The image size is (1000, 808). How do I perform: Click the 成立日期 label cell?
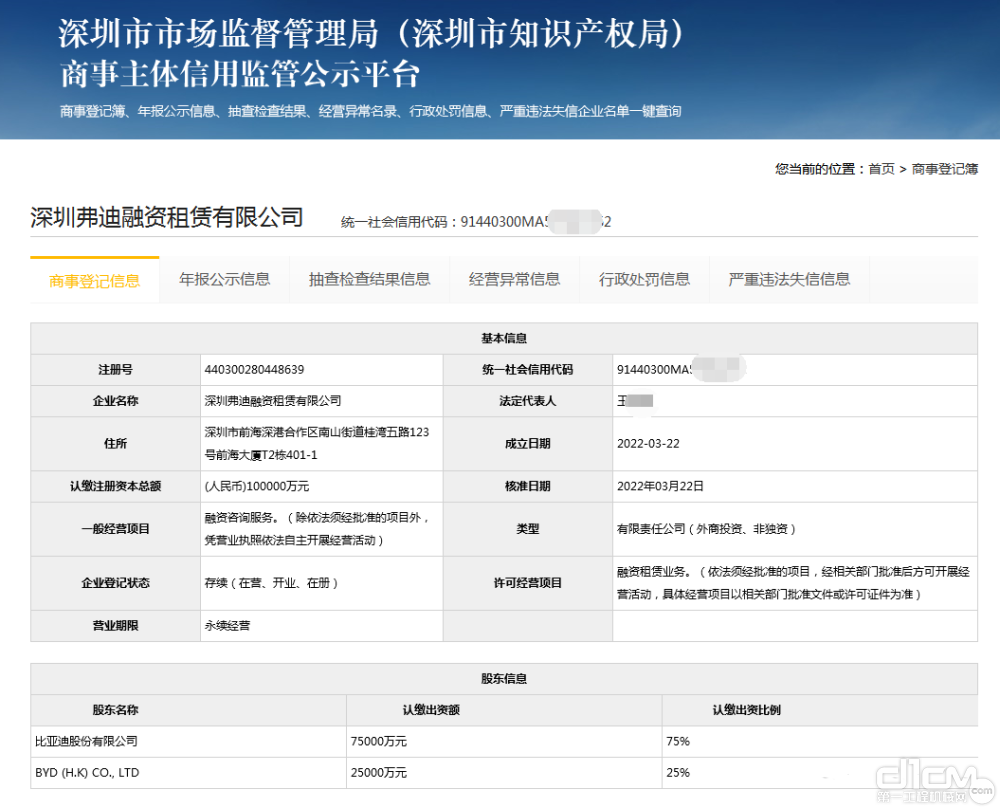[x=527, y=444]
